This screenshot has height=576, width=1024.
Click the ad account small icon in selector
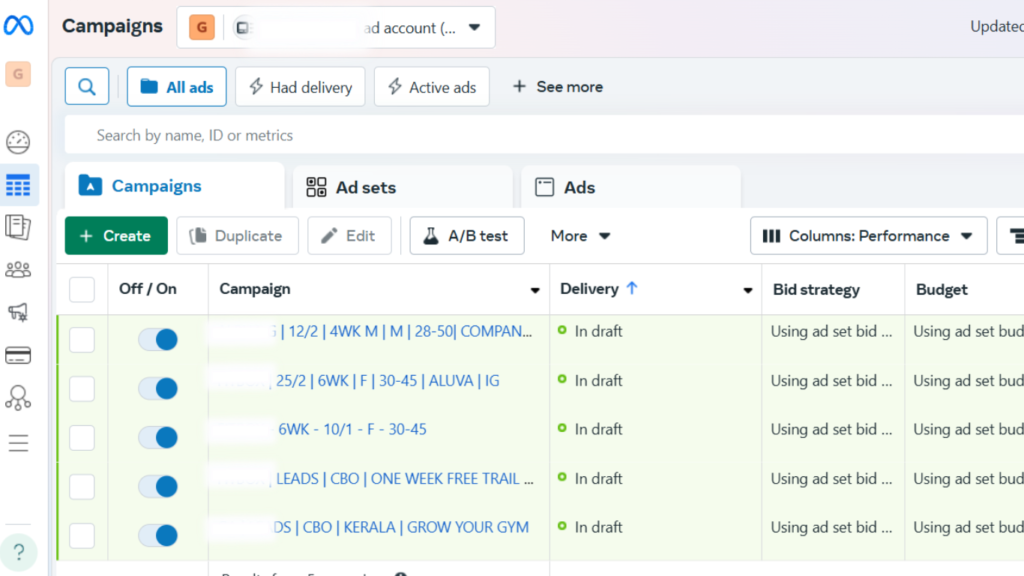click(243, 27)
